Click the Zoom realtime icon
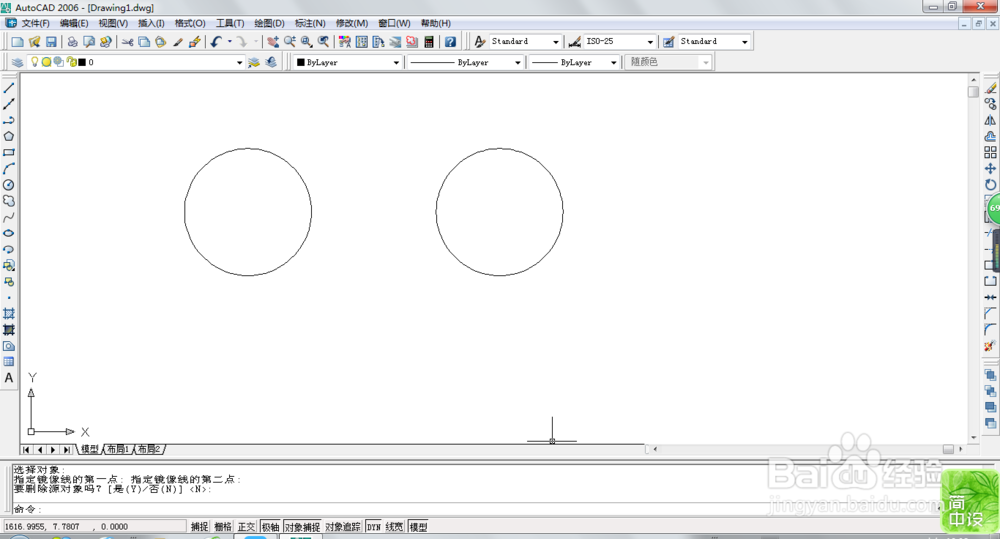The image size is (1000, 539). click(x=290, y=41)
